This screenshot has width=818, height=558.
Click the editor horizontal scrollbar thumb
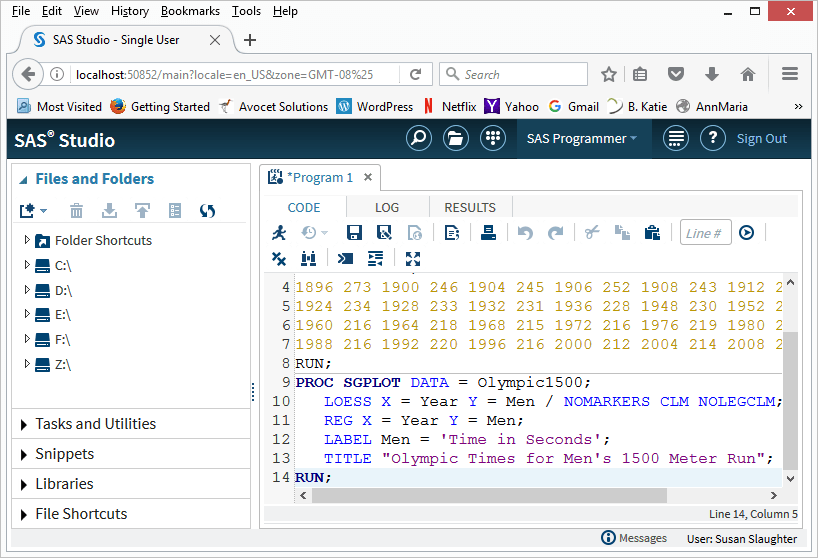tap(489, 495)
